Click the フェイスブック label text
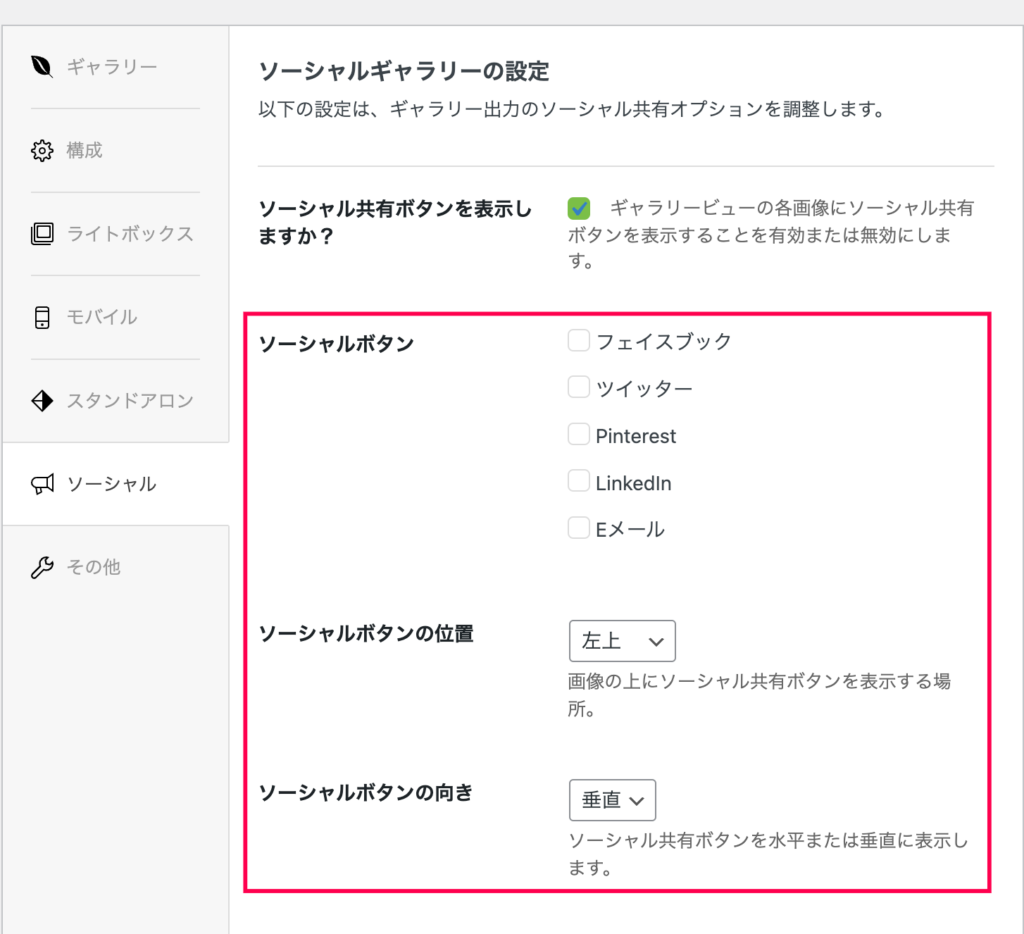1024x934 pixels. click(x=664, y=342)
